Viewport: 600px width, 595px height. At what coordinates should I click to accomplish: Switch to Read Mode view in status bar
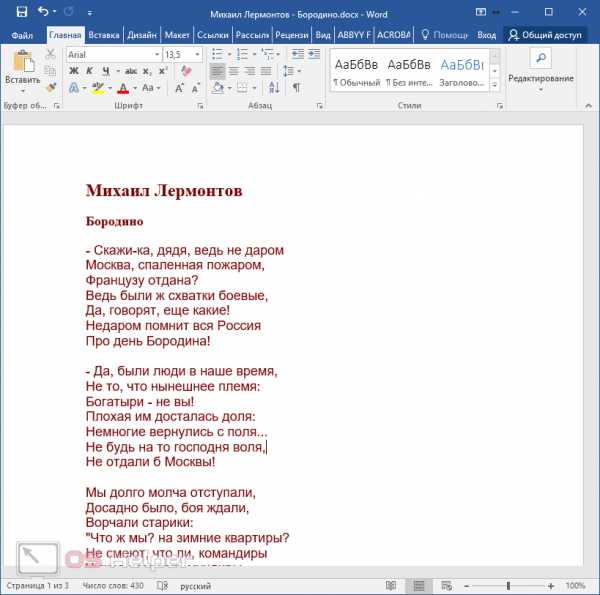coord(391,585)
